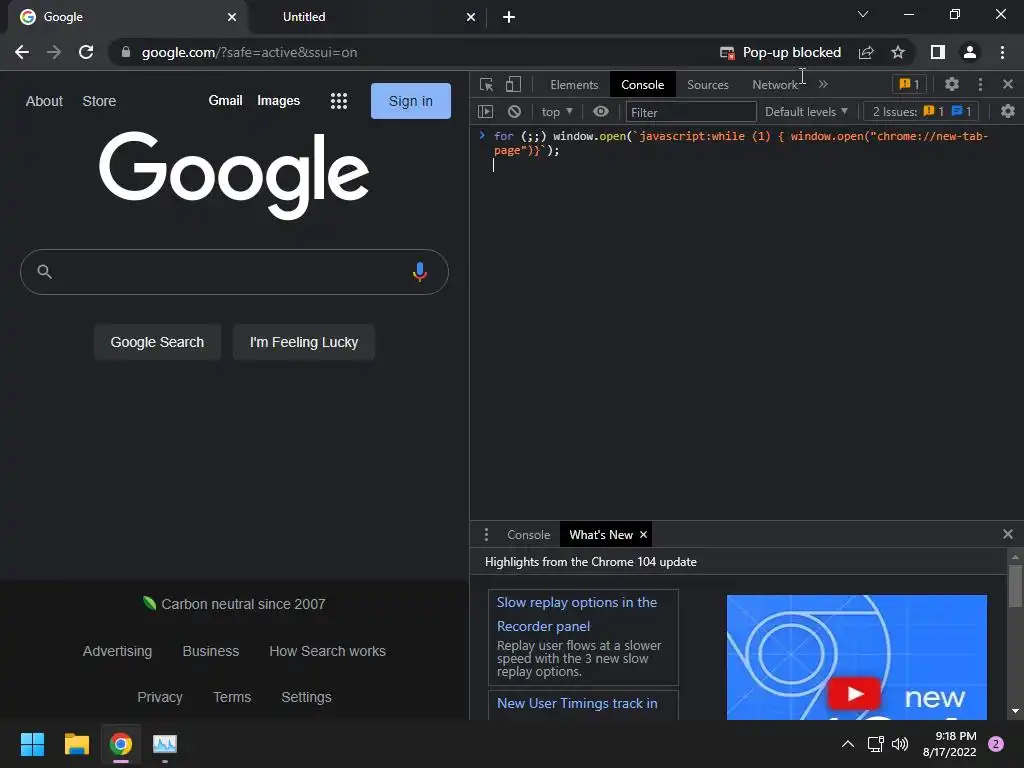Switch to the Untitled tab
Screen dimensions: 1024x768
pyautogui.click(x=304, y=17)
